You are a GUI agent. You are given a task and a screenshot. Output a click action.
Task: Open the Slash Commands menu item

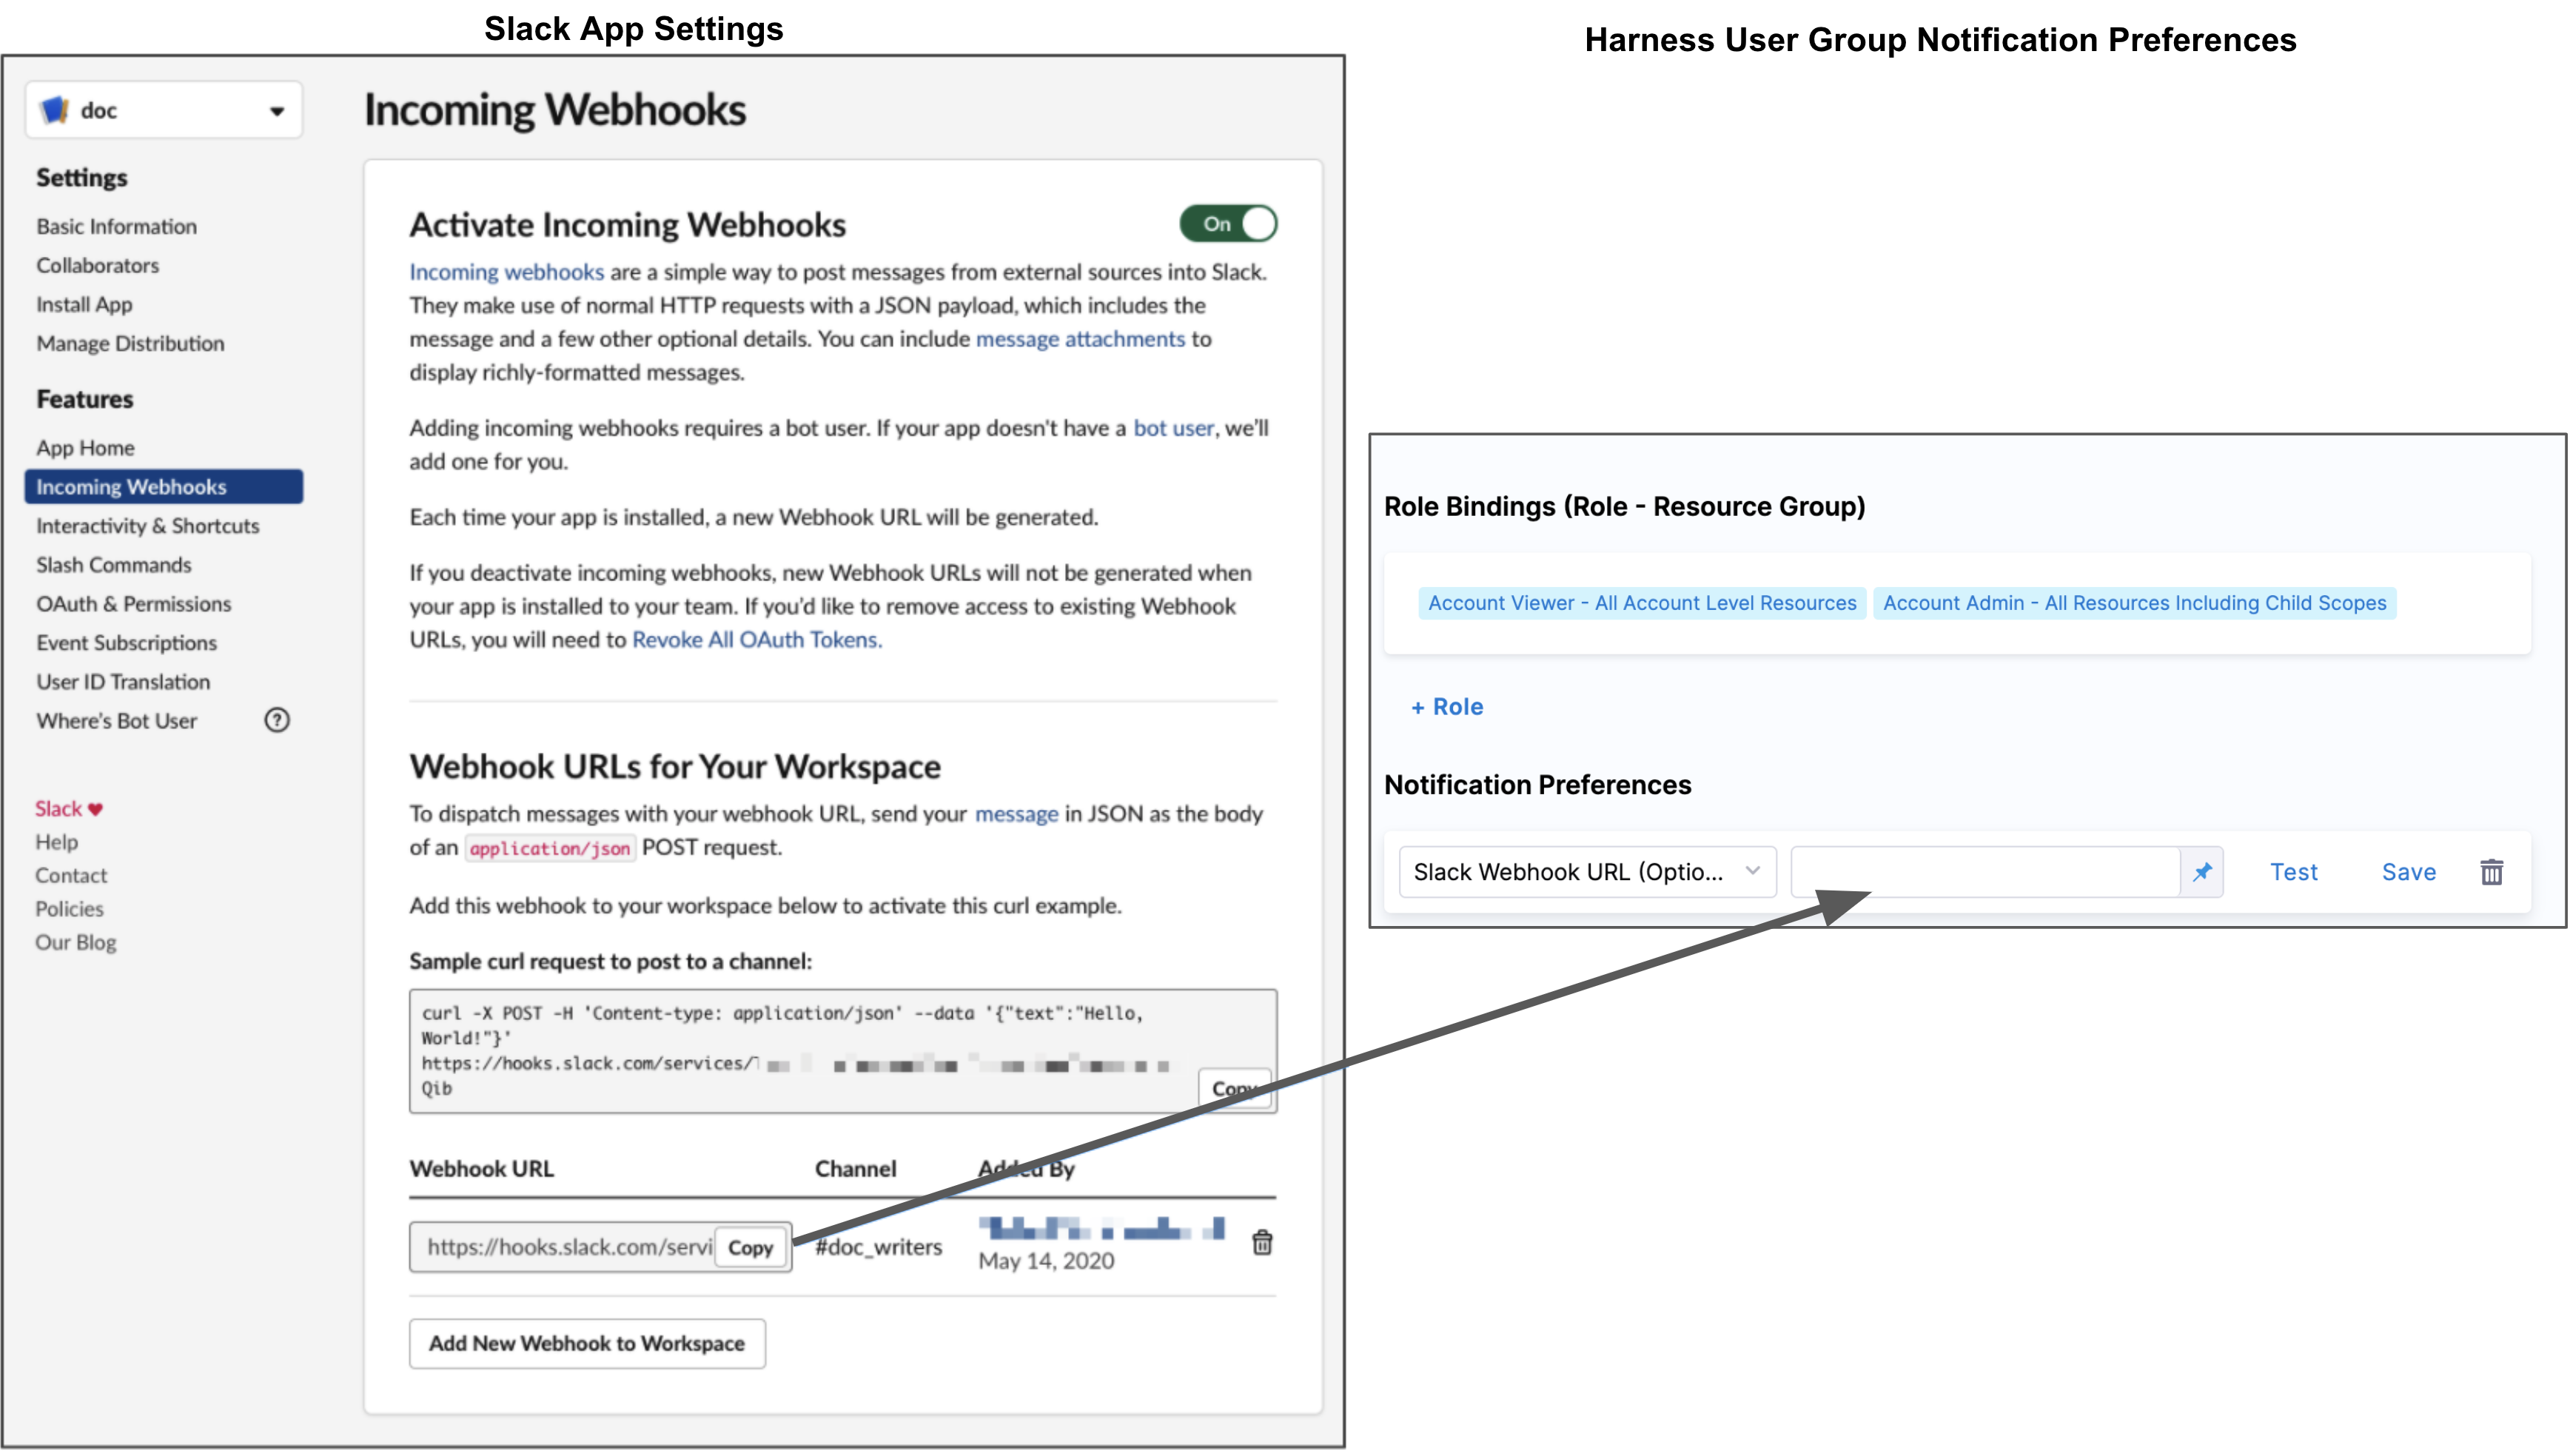point(111,565)
